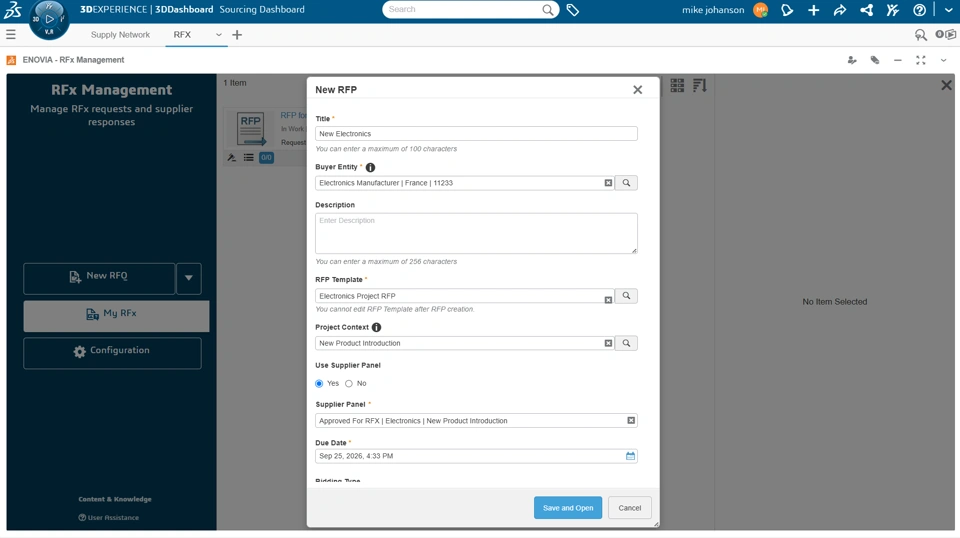This screenshot has height=538, width=960.
Task: Click the Description text area
Action: point(476,233)
